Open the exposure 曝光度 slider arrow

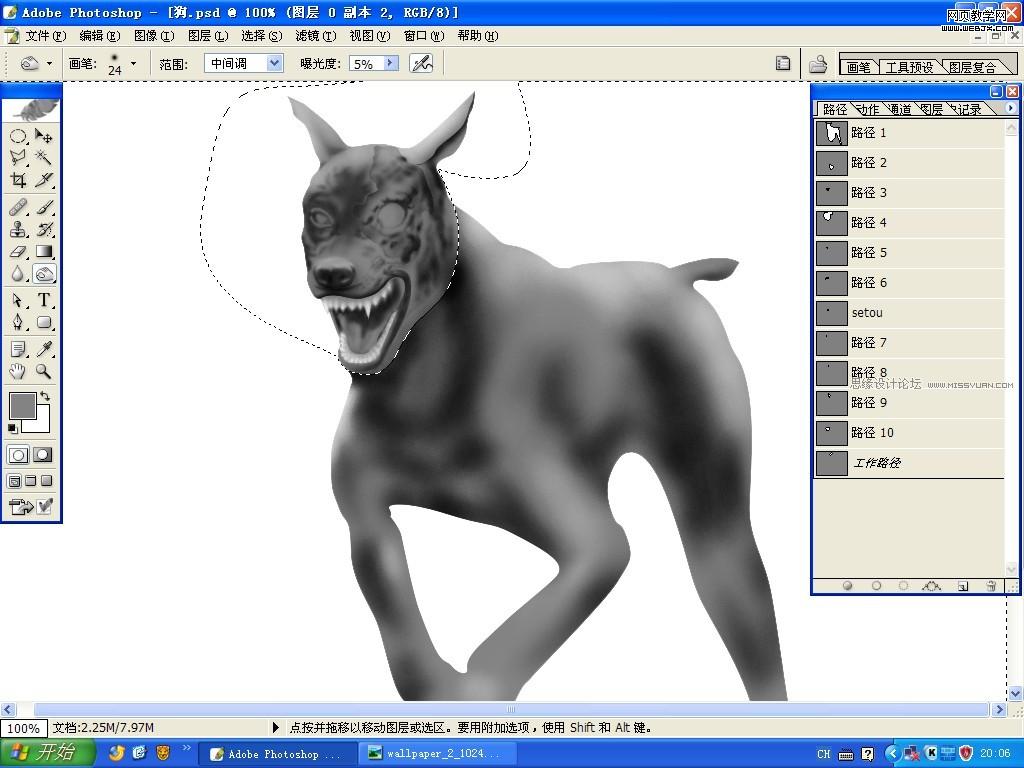pos(390,63)
